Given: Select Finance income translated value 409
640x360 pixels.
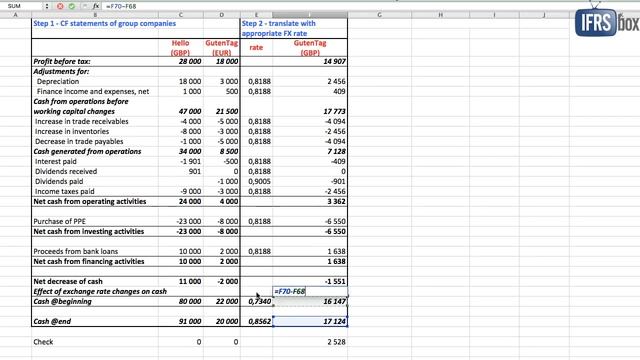Looking at the screenshot, I should [x=310, y=91].
